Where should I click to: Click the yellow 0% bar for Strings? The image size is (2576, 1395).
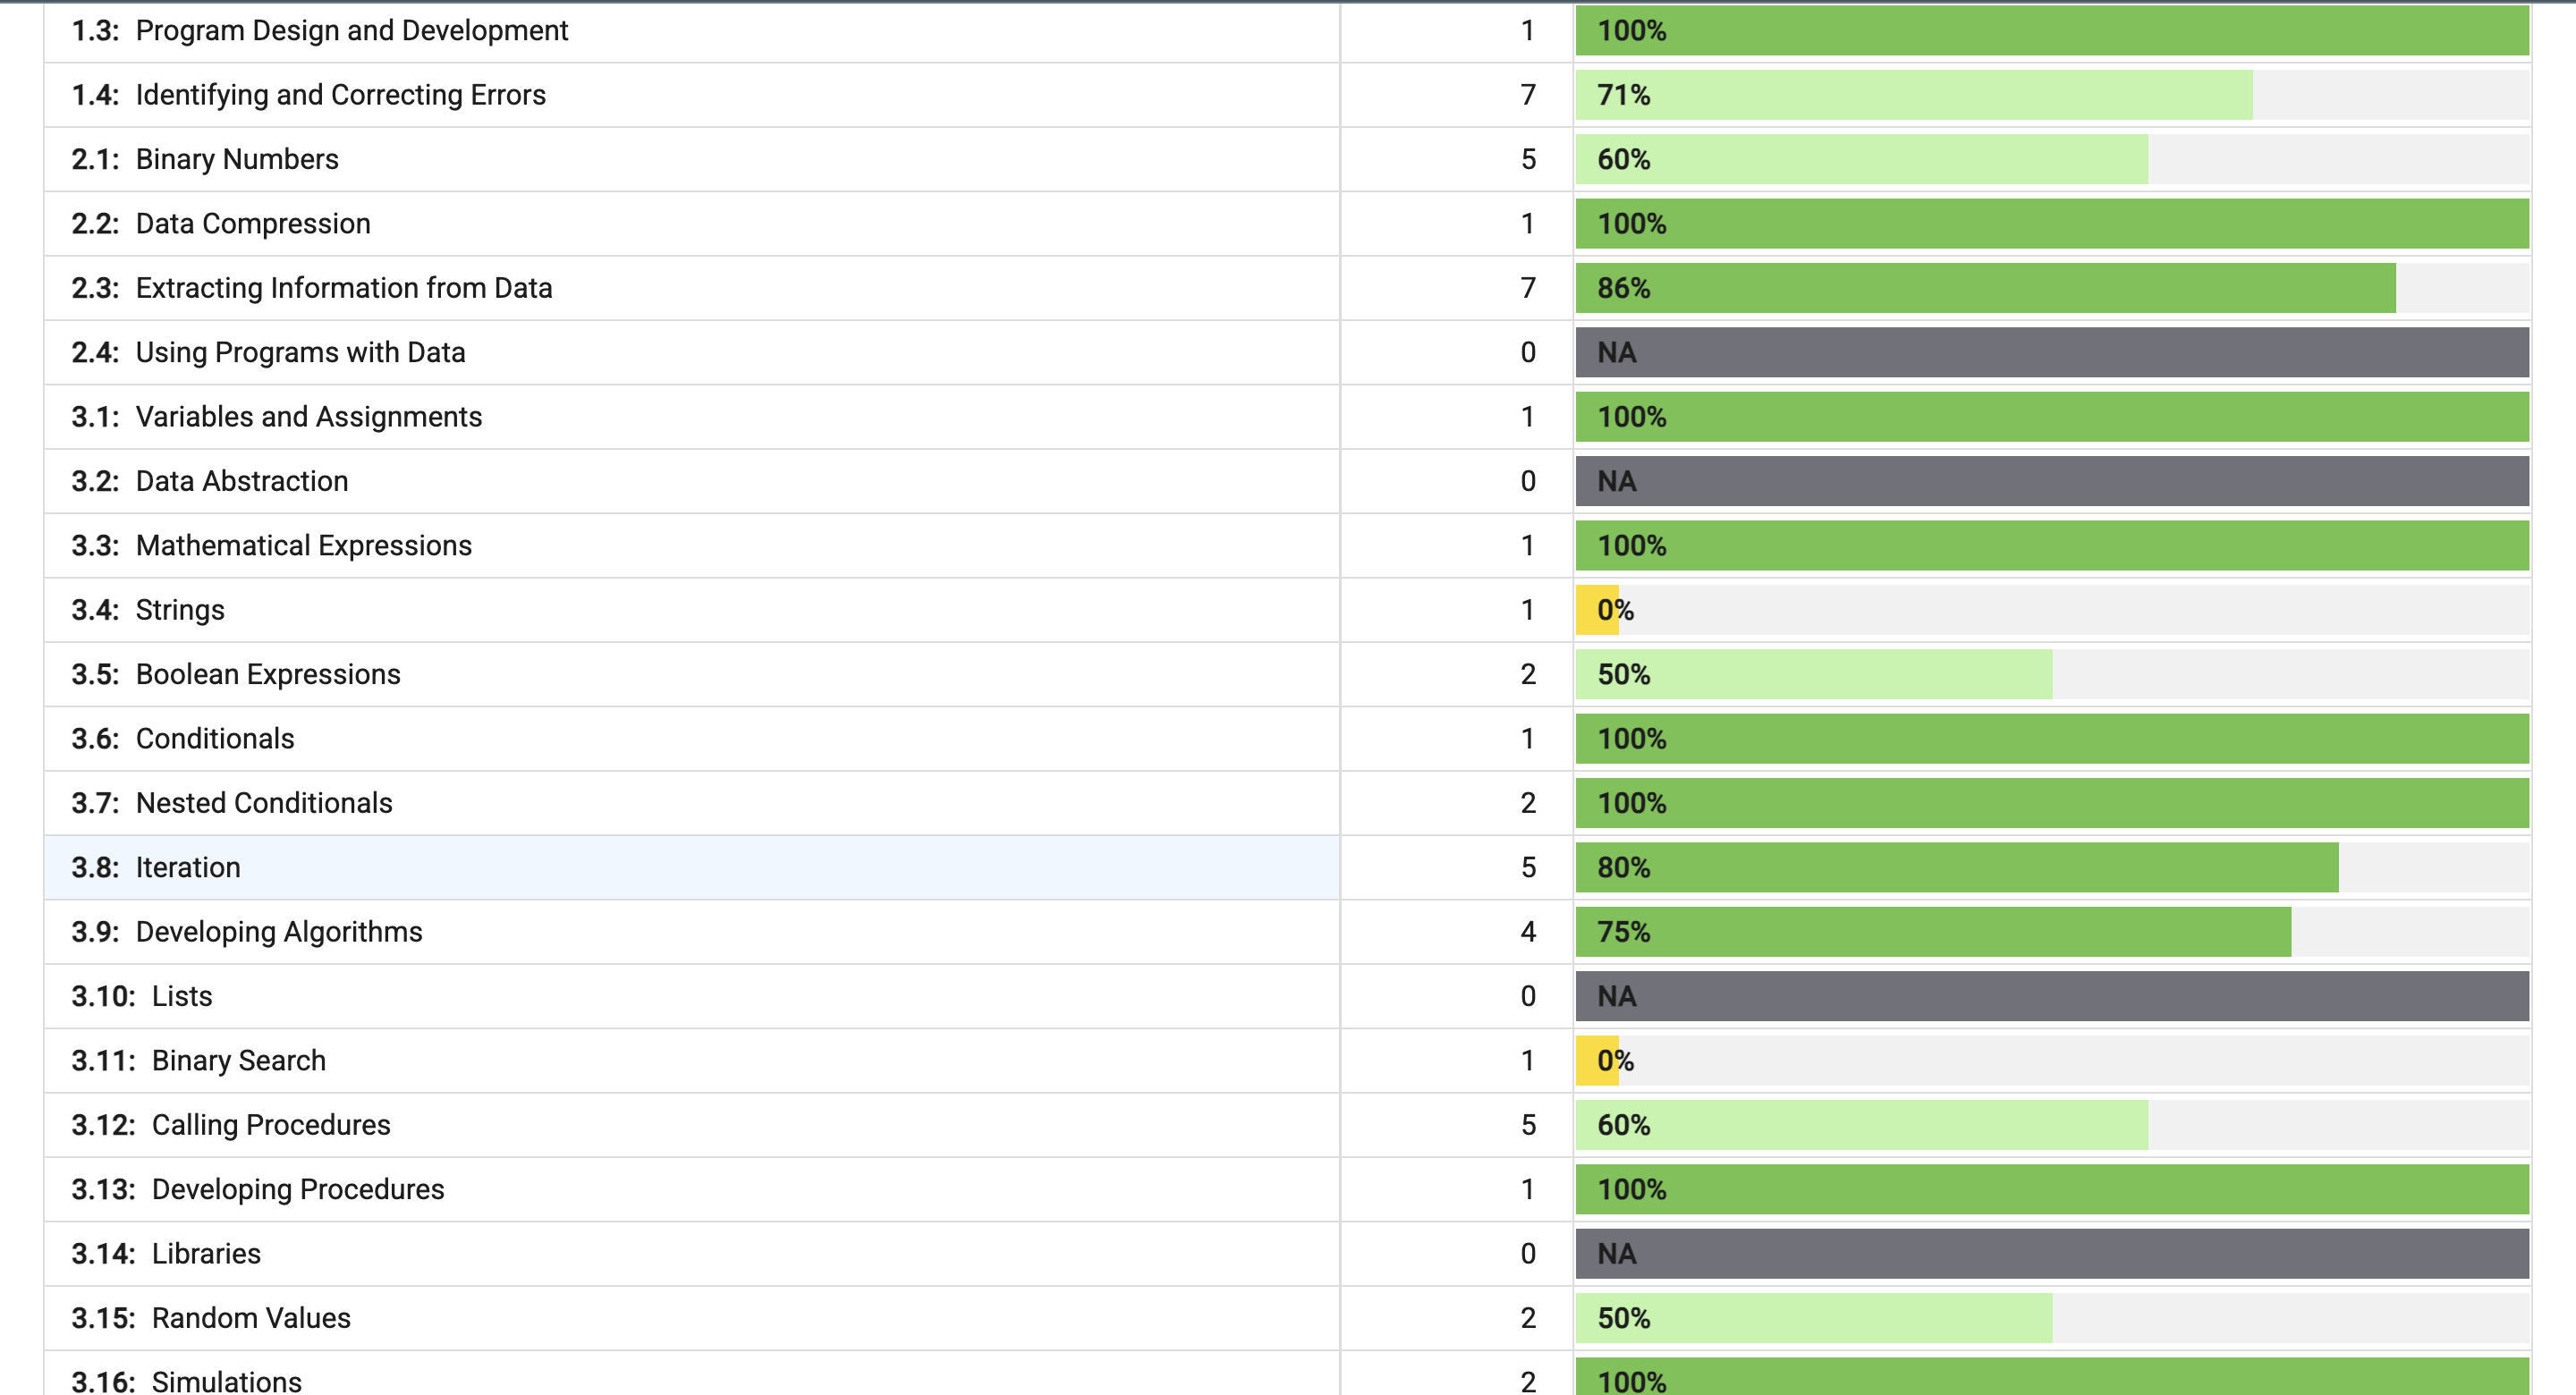pos(1598,610)
